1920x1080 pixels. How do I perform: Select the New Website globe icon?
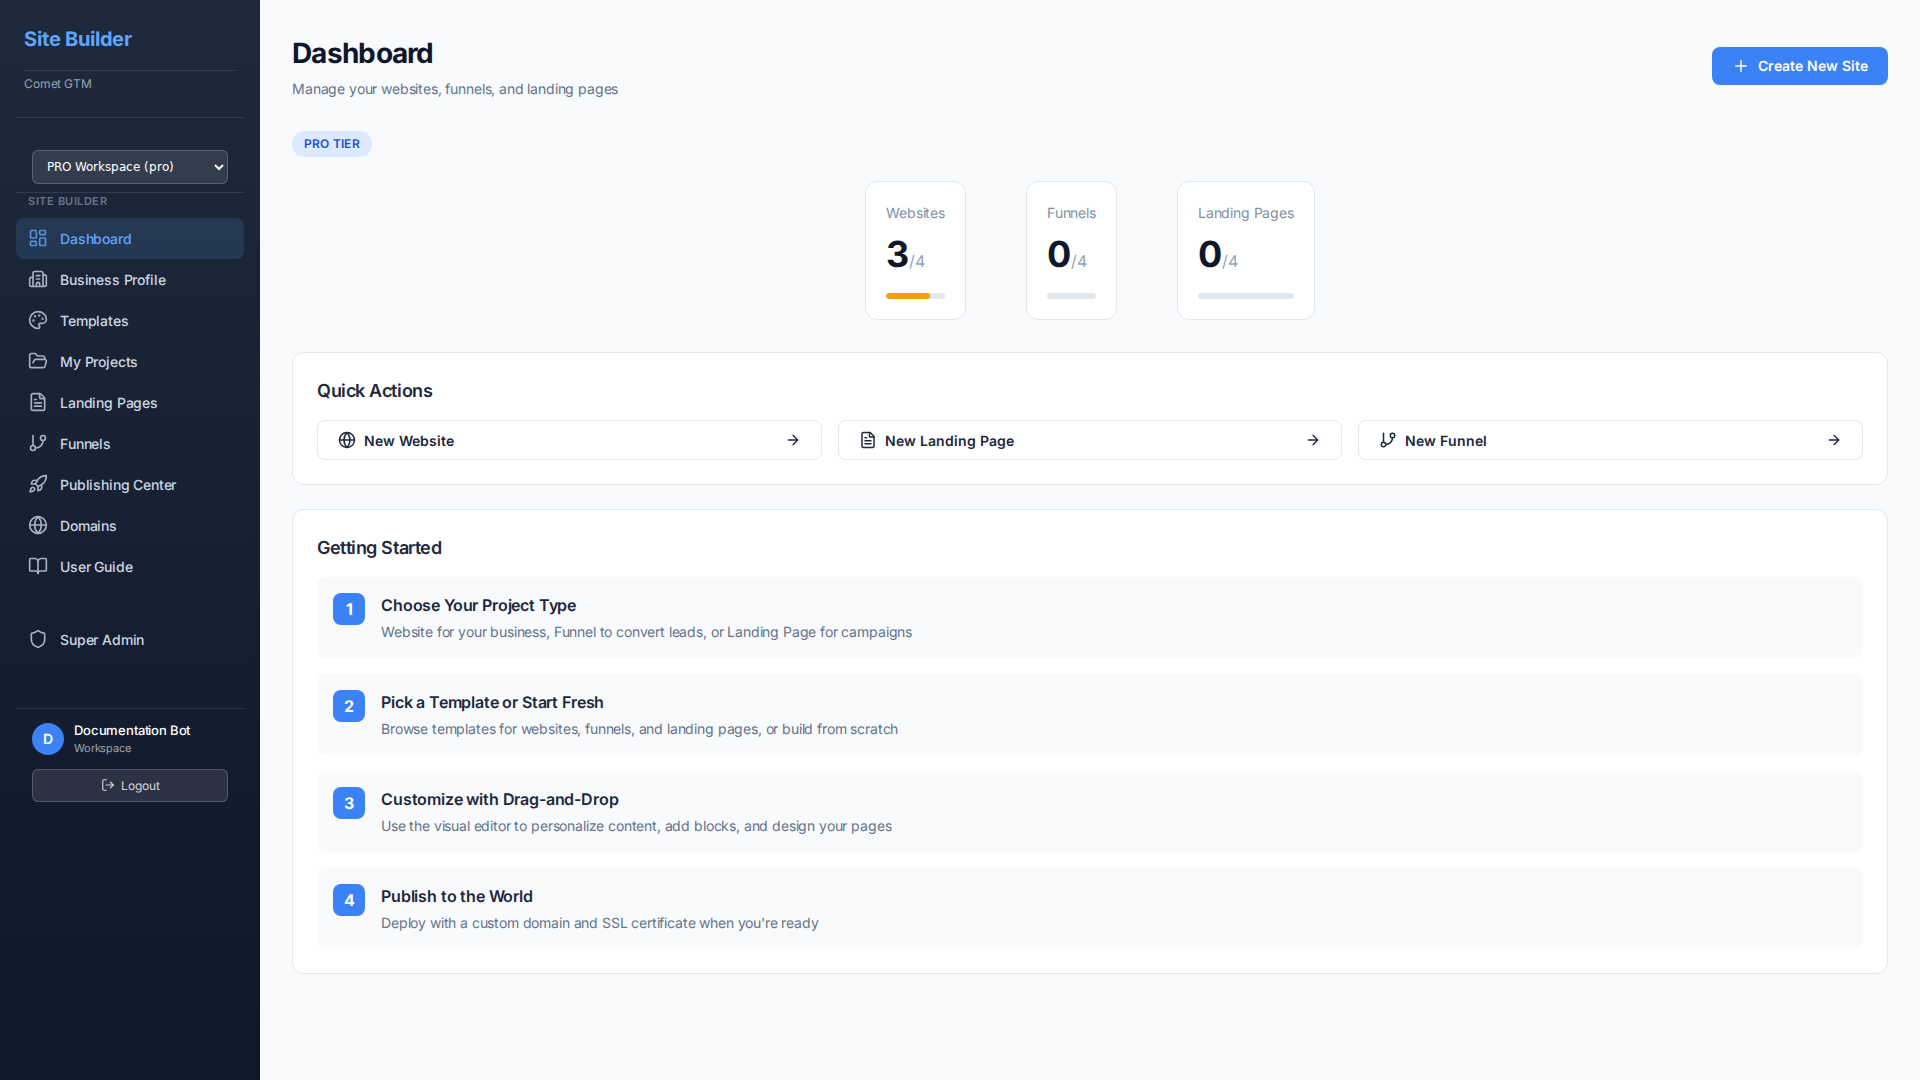pyautogui.click(x=347, y=440)
